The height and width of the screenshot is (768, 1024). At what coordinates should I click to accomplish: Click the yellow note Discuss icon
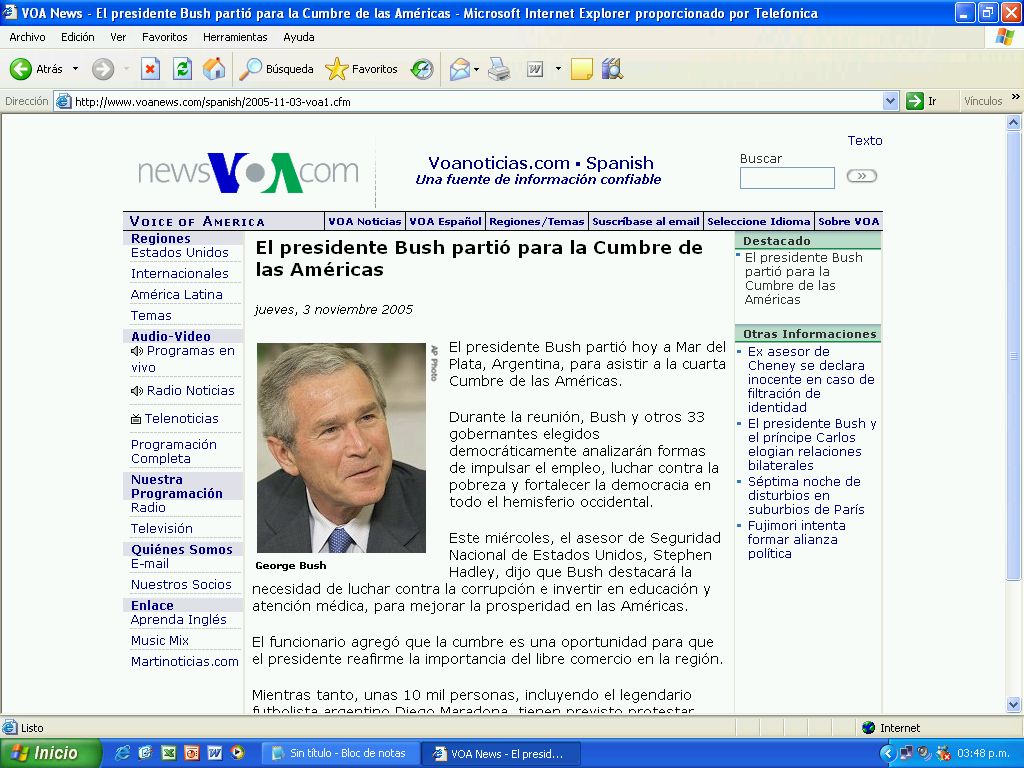[x=582, y=69]
